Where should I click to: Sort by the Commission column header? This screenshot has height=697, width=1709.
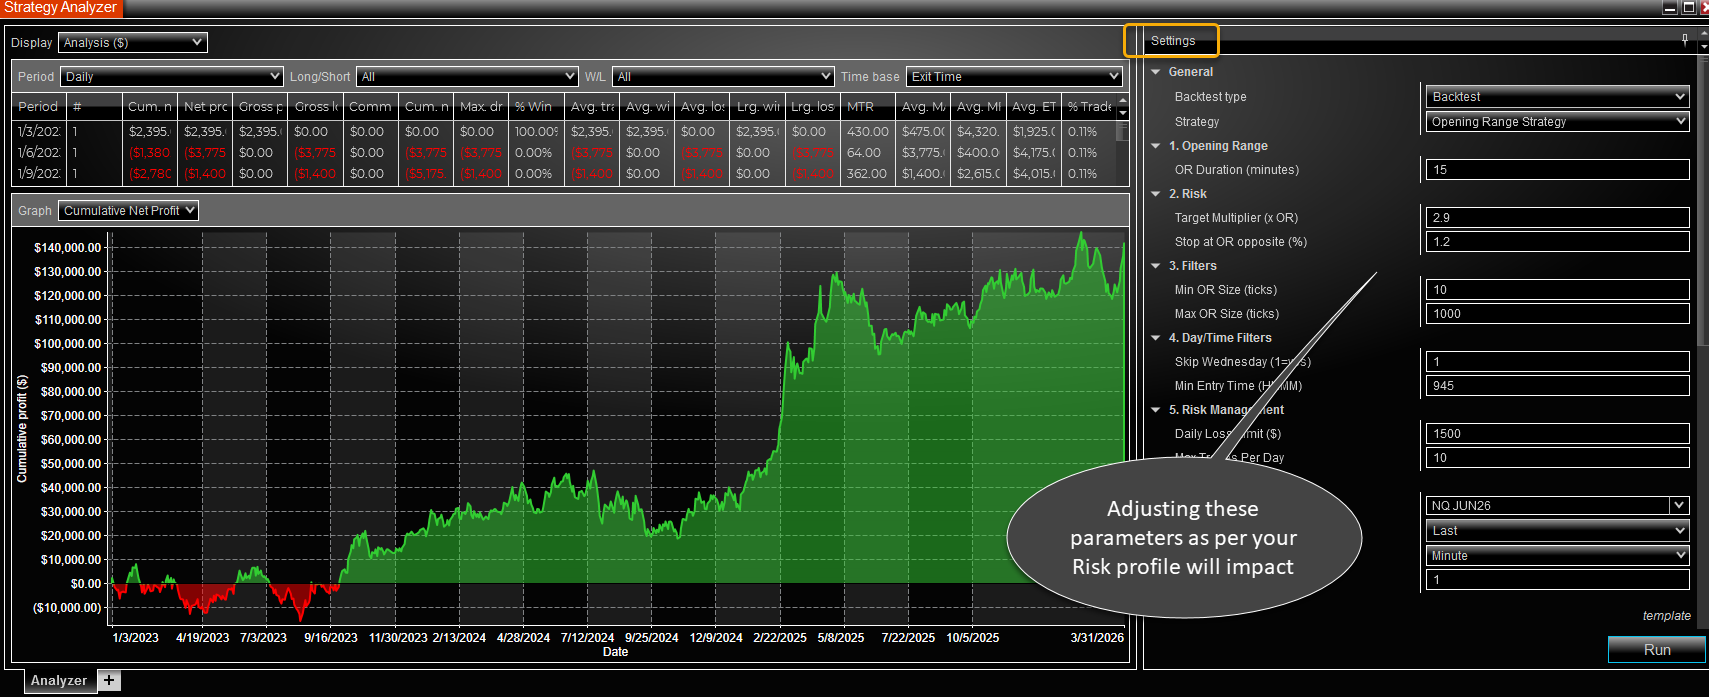[x=371, y=107]
